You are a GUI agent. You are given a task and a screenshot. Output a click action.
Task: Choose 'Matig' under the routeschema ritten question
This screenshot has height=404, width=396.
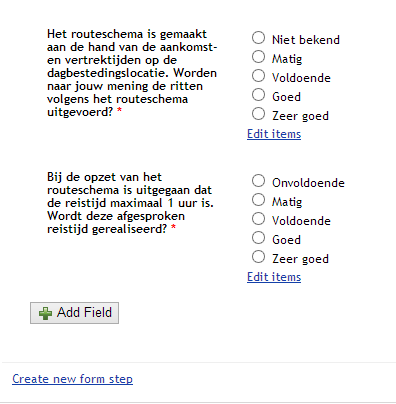click(x=258, y=57)
